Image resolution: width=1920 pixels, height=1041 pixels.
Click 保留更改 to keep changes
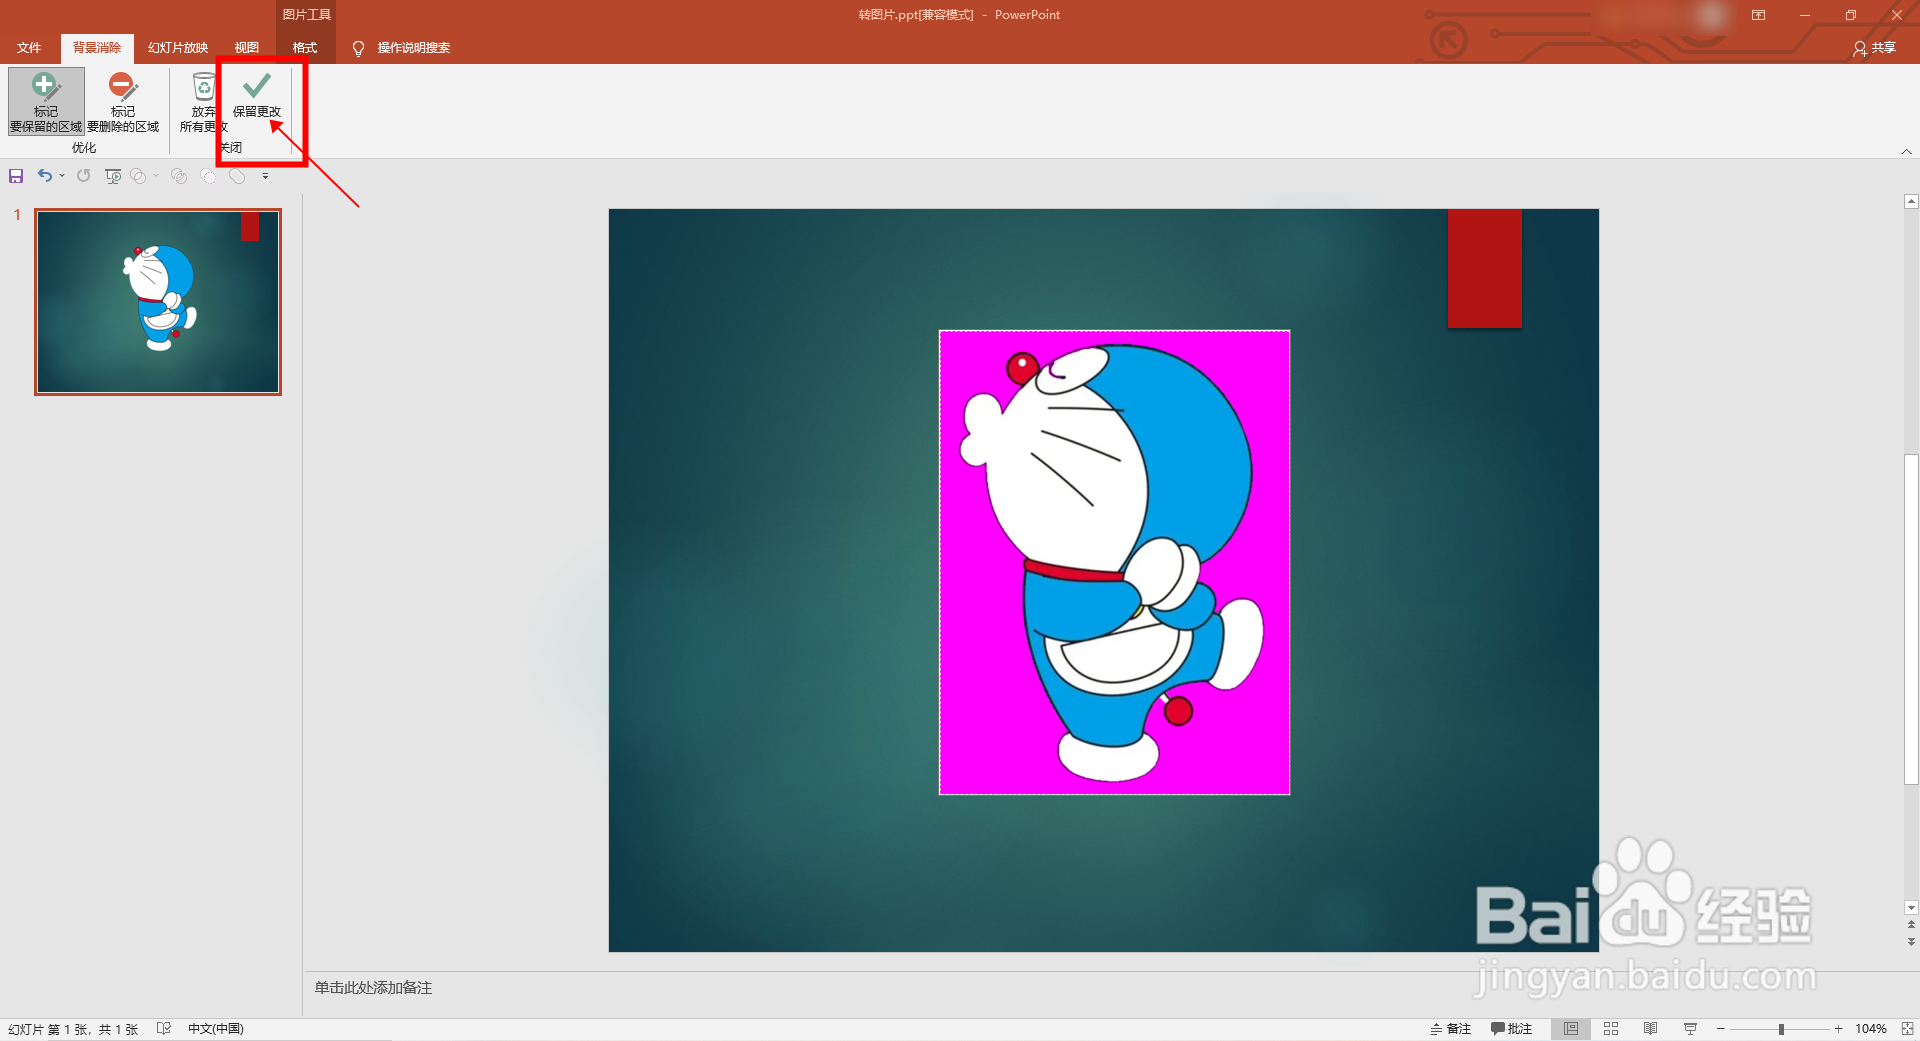pyautogui.click(x=257, y=96)
